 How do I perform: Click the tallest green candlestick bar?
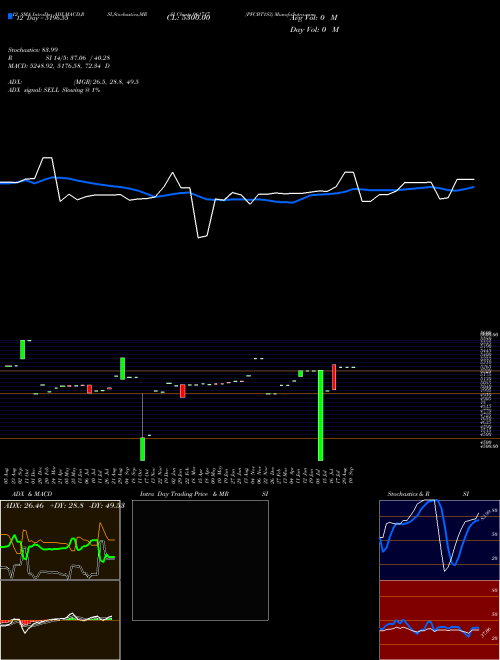click(321, 415)
